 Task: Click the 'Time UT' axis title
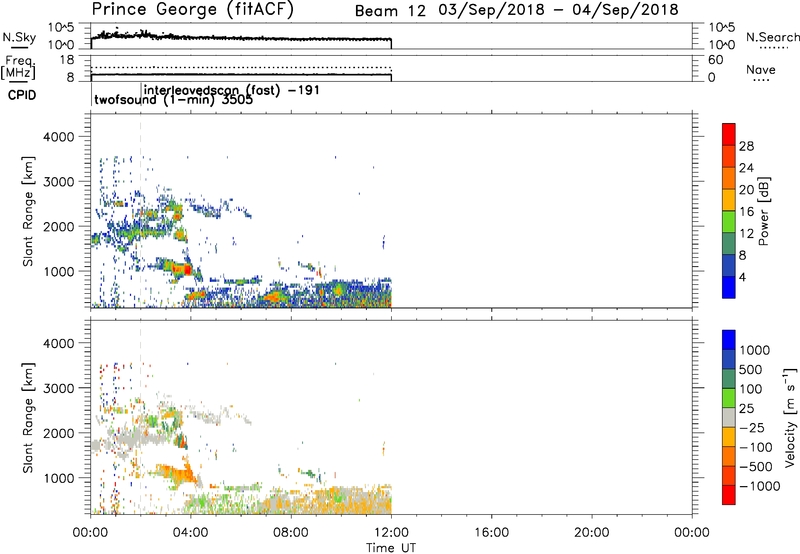pos(391,548)
